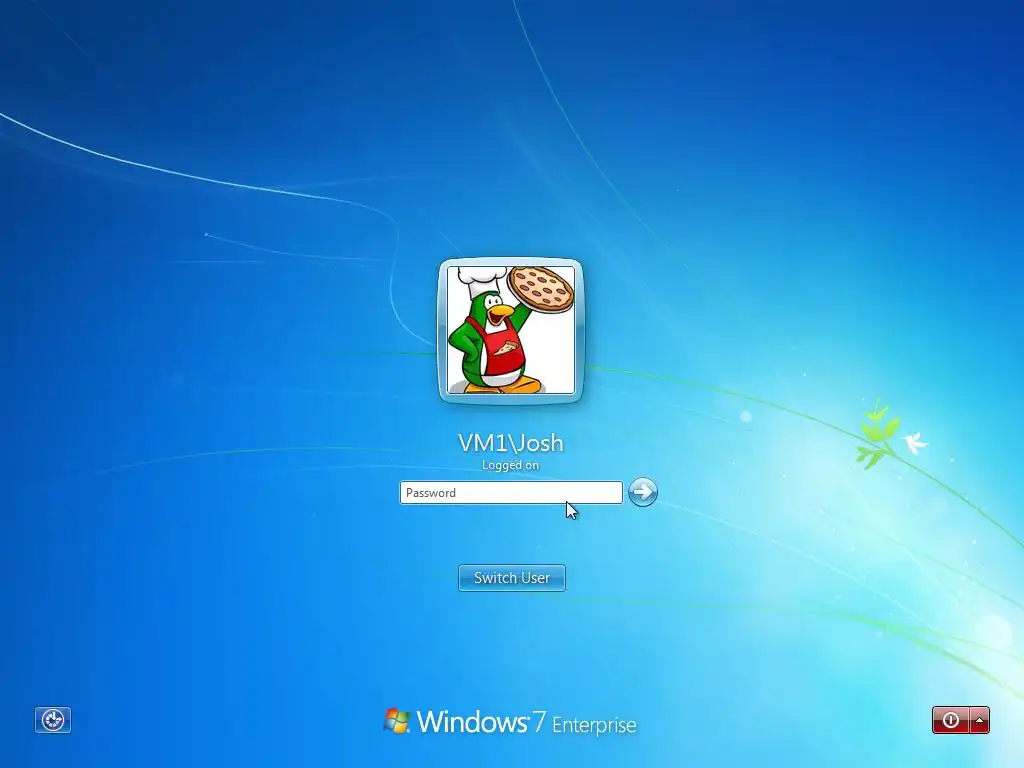Click the VM1\Josh username text

[x=511, y=443]
